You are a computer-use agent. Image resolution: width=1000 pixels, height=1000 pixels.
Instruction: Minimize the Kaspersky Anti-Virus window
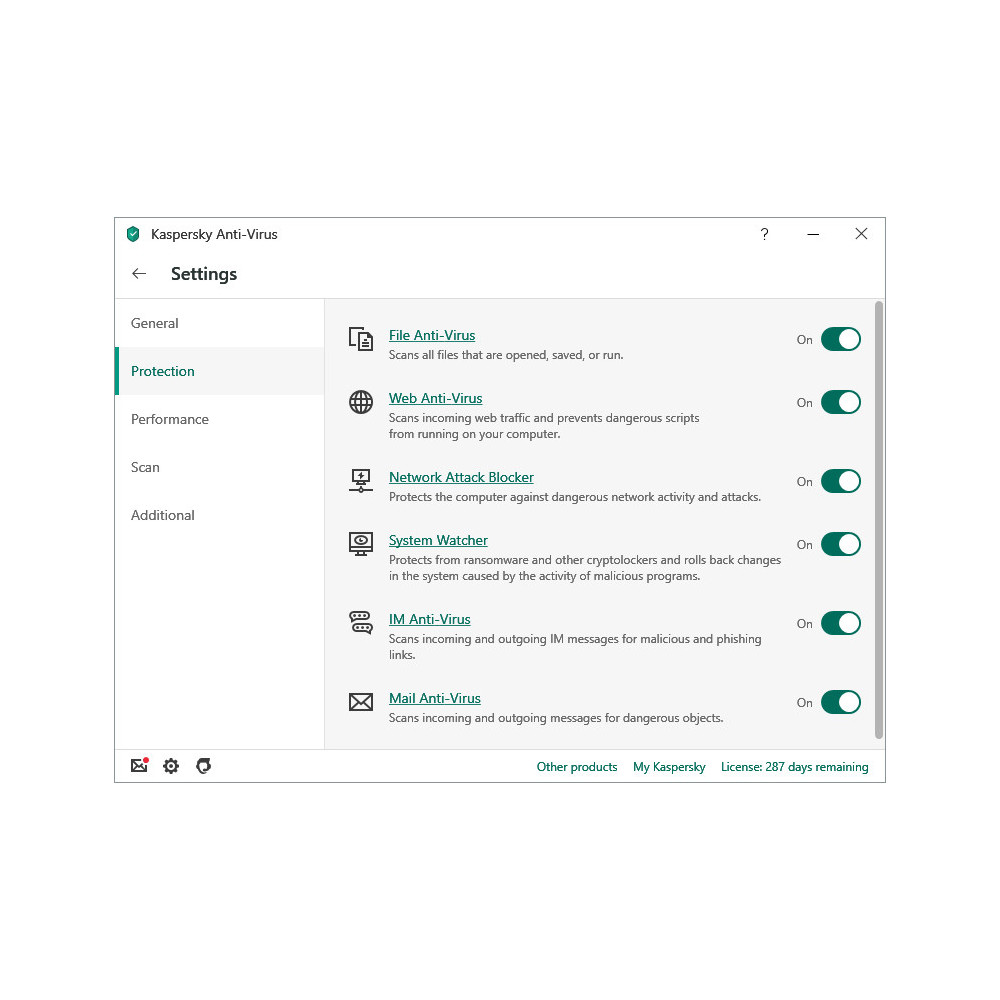(812, 234)
